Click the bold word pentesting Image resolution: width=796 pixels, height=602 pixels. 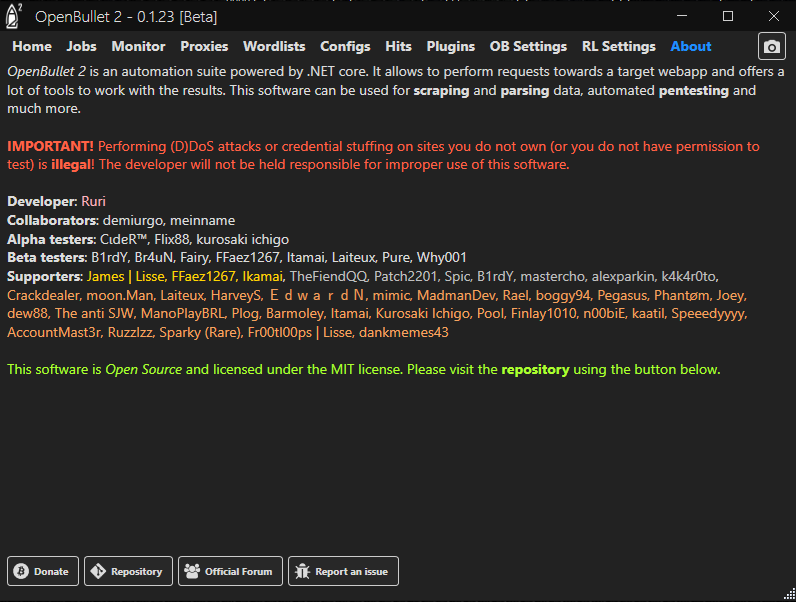pyautogui.click(x=693, y=91)
